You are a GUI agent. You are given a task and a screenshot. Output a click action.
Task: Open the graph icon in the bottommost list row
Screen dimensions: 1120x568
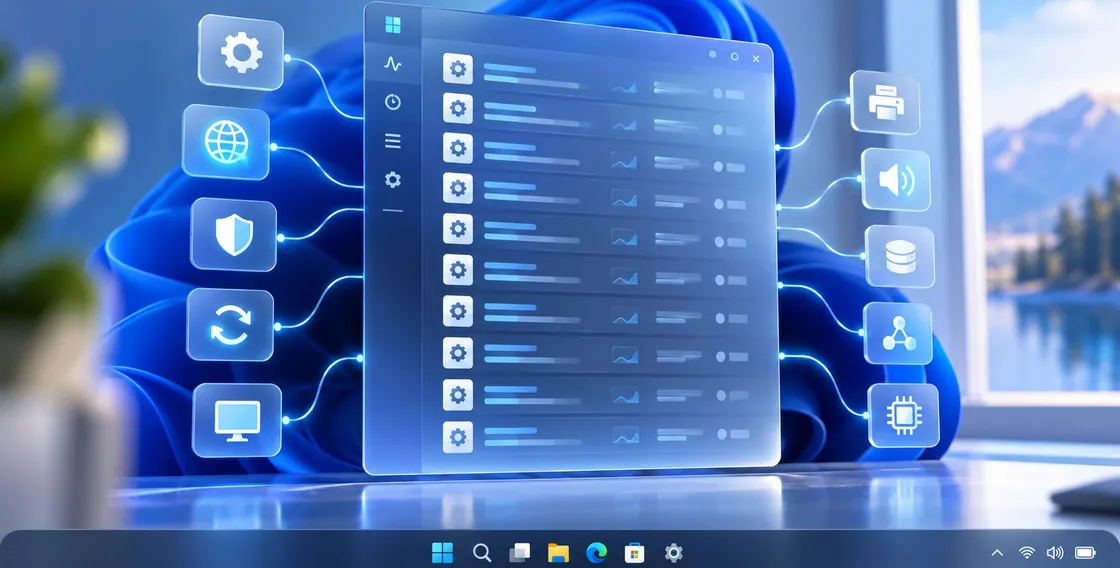pyautogui.click(x=626, y=434)
